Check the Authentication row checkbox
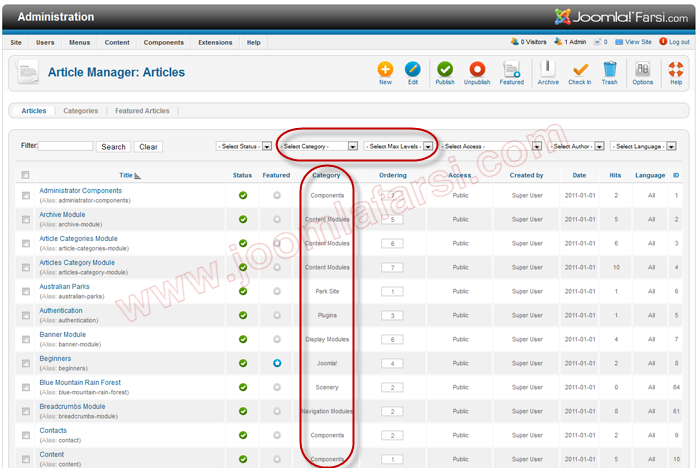The height and width of the screenshot is (468, 700). pyautogui.click(x=26, y=315)
